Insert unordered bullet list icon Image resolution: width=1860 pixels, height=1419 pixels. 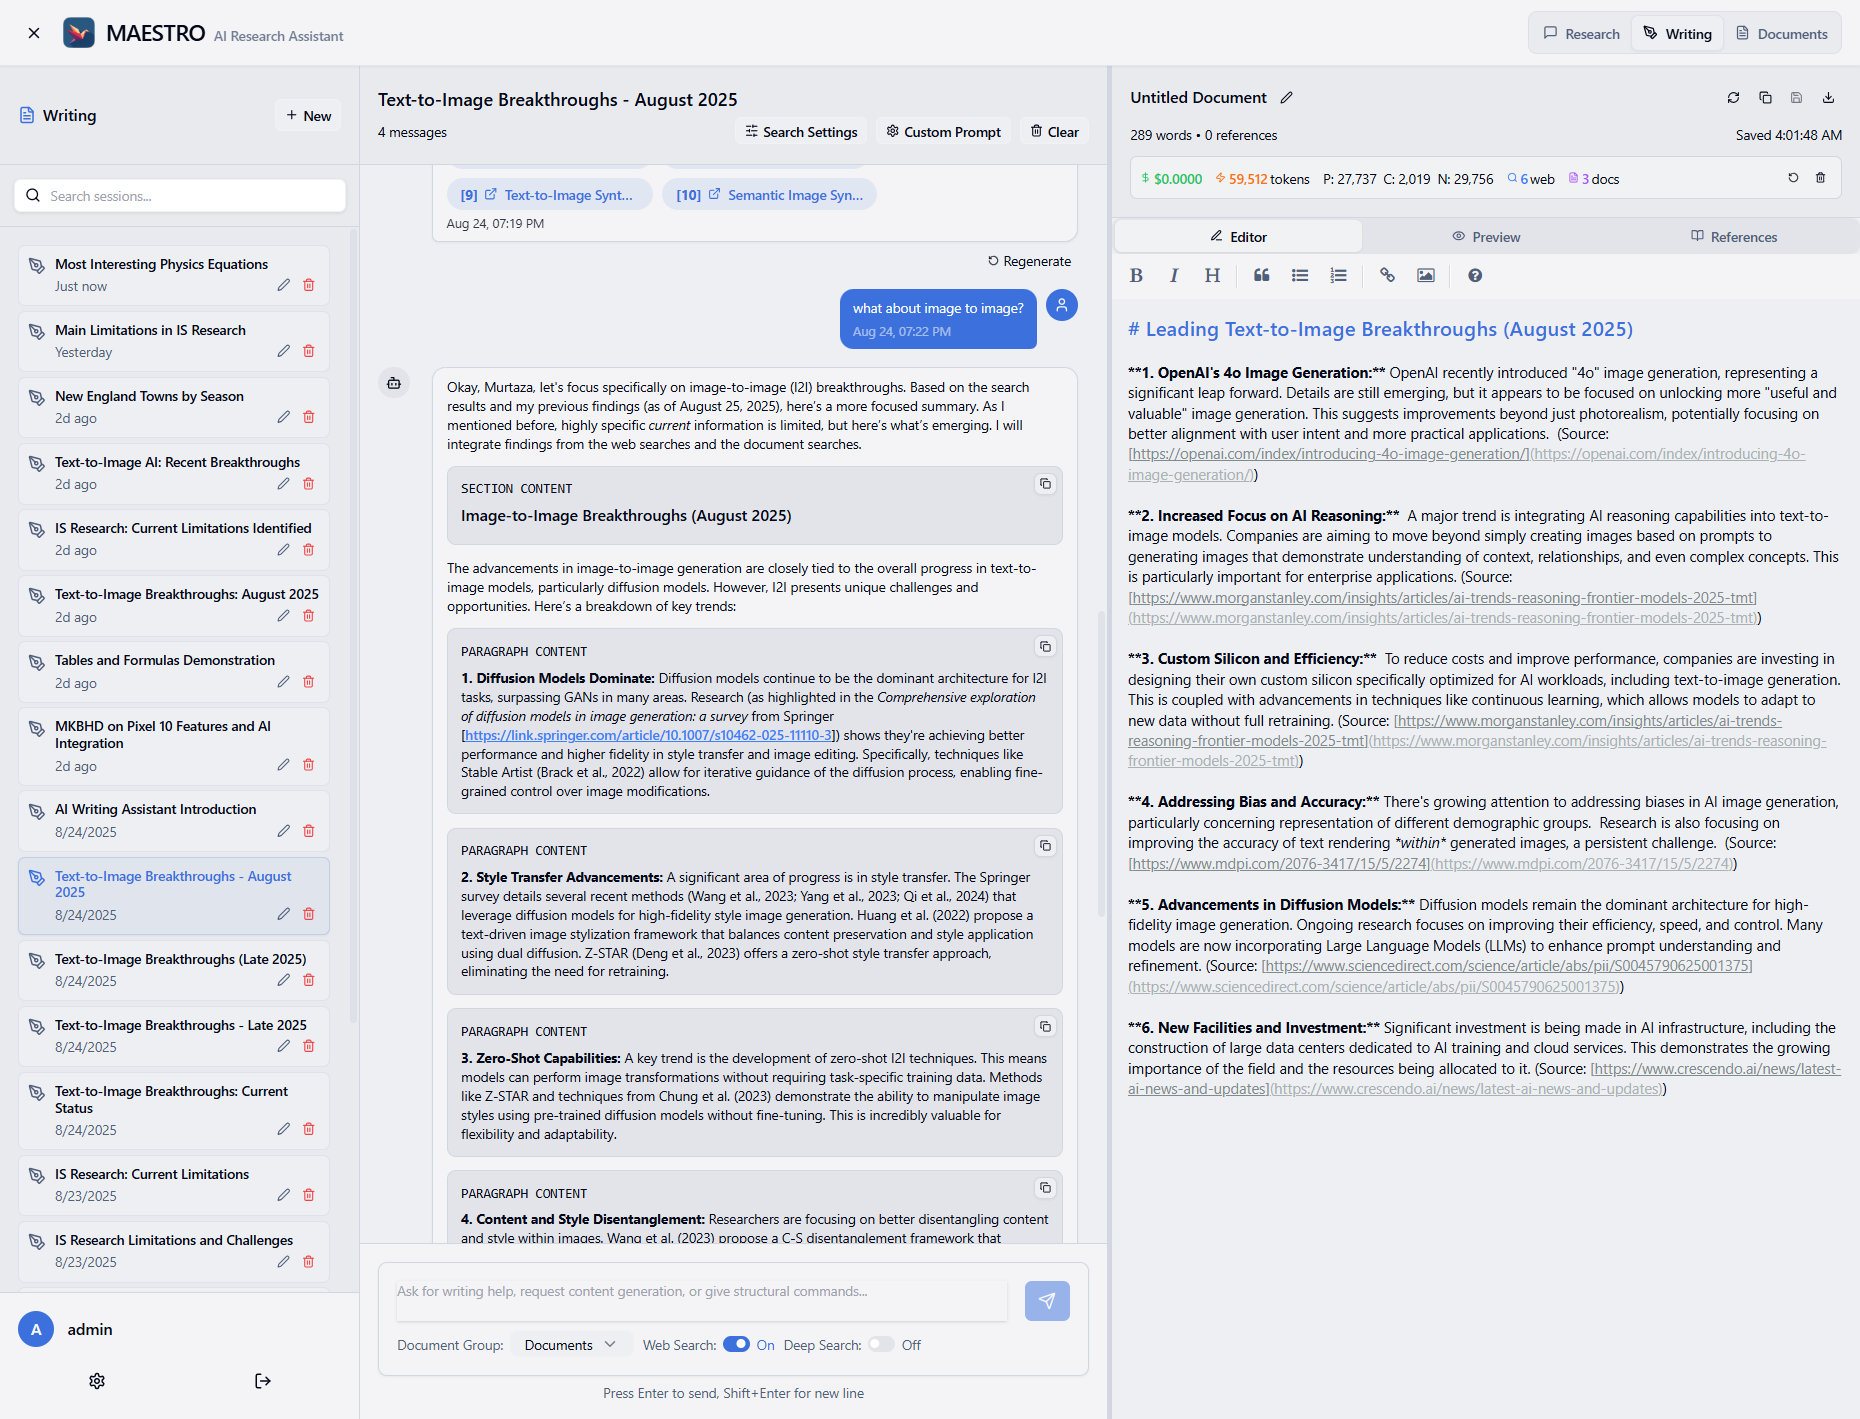click(1300, 275)
